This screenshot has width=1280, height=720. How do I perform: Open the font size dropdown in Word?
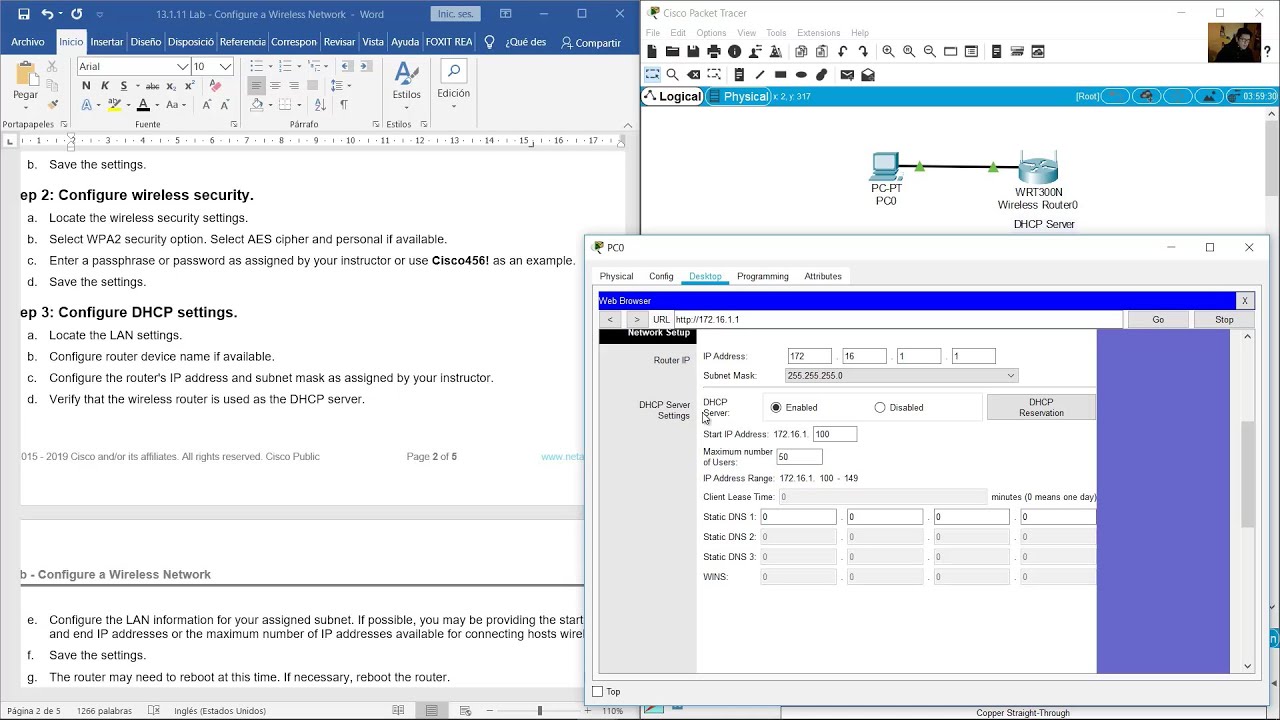(x=226, y=66)
